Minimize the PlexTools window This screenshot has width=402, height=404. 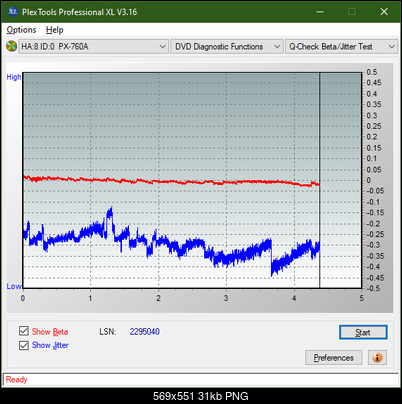(x=320, y=12)
